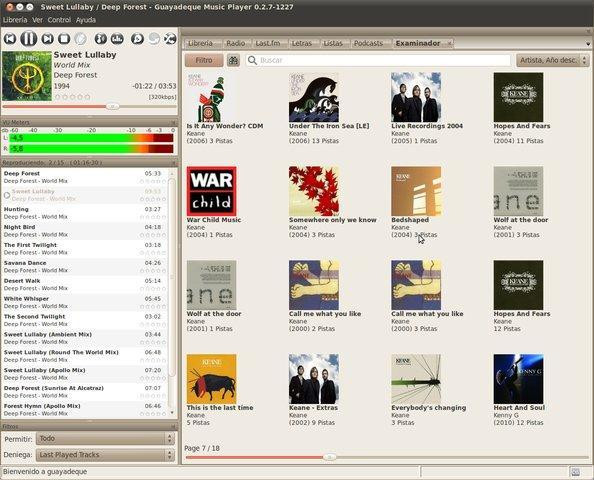
Task: Pause the current song
Action: coord(28,39)
